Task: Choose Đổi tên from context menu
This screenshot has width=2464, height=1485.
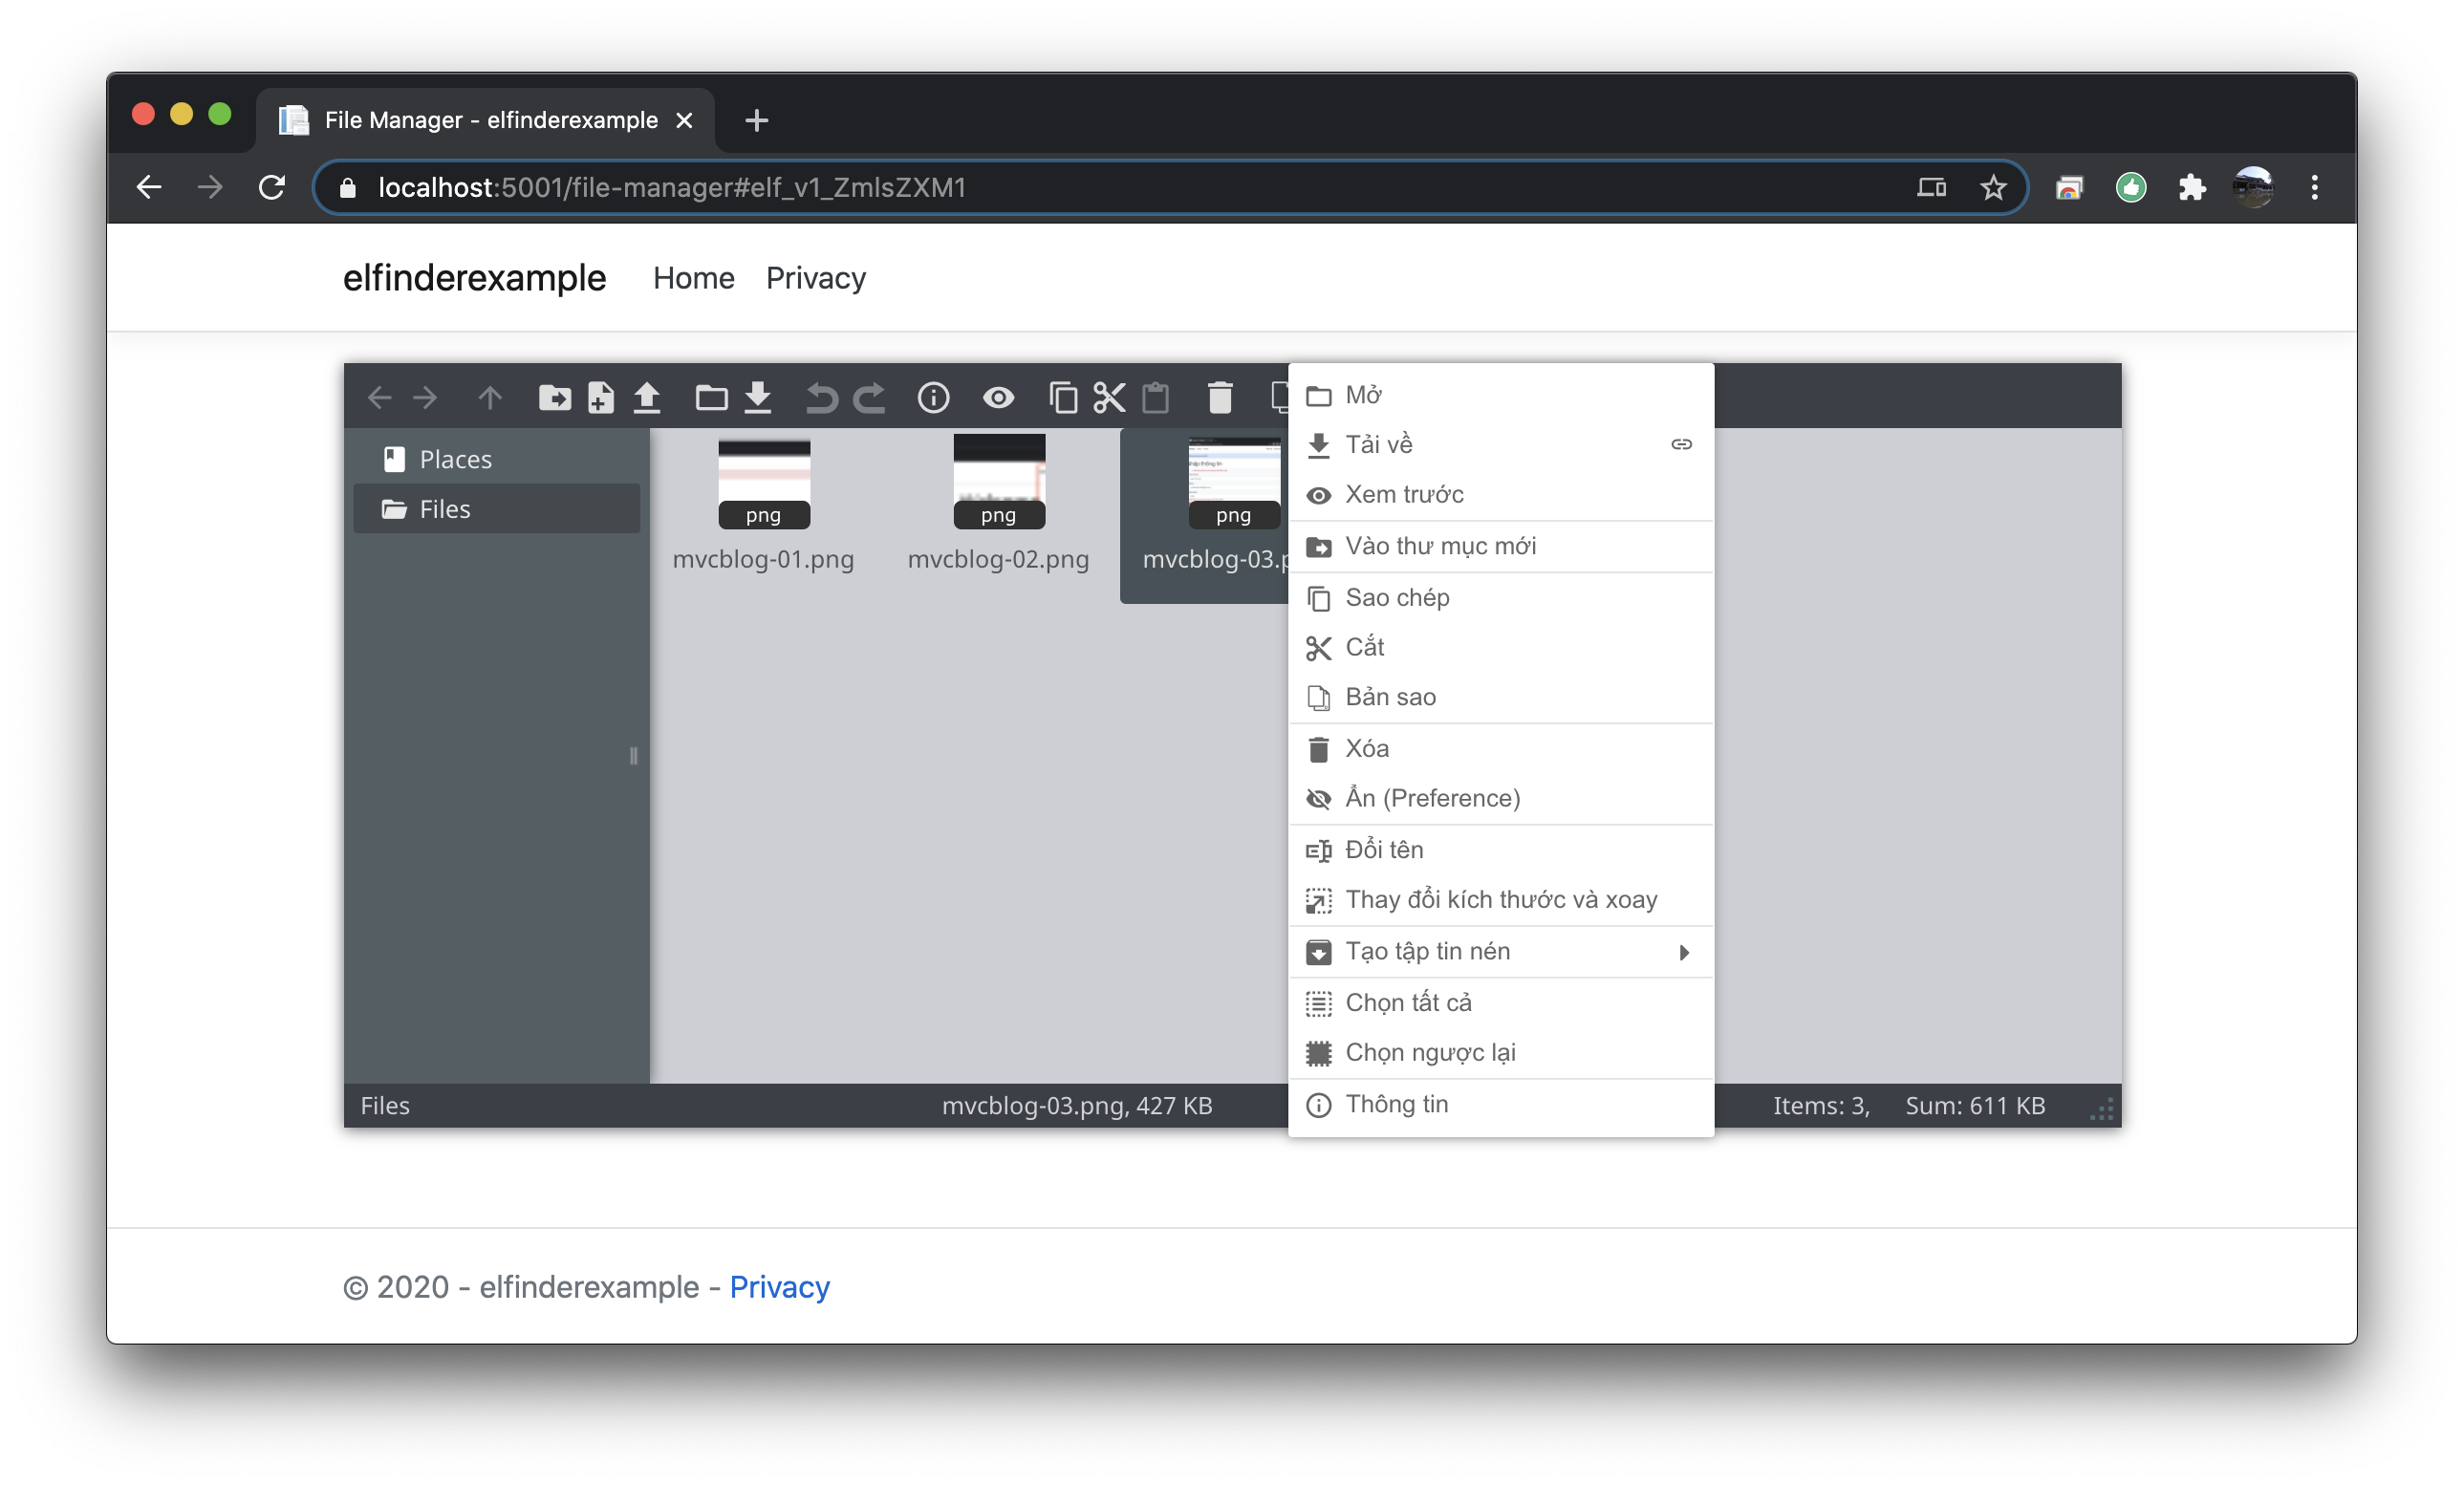Action: (x=1384, y=849)
